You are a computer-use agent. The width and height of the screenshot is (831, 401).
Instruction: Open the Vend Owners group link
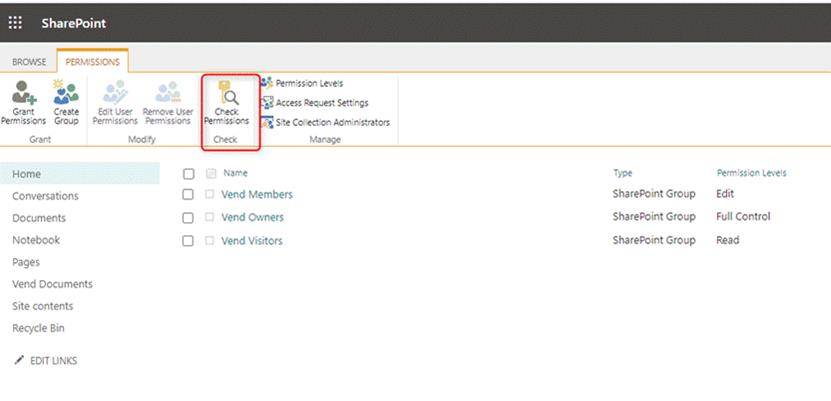pos(253,217)
